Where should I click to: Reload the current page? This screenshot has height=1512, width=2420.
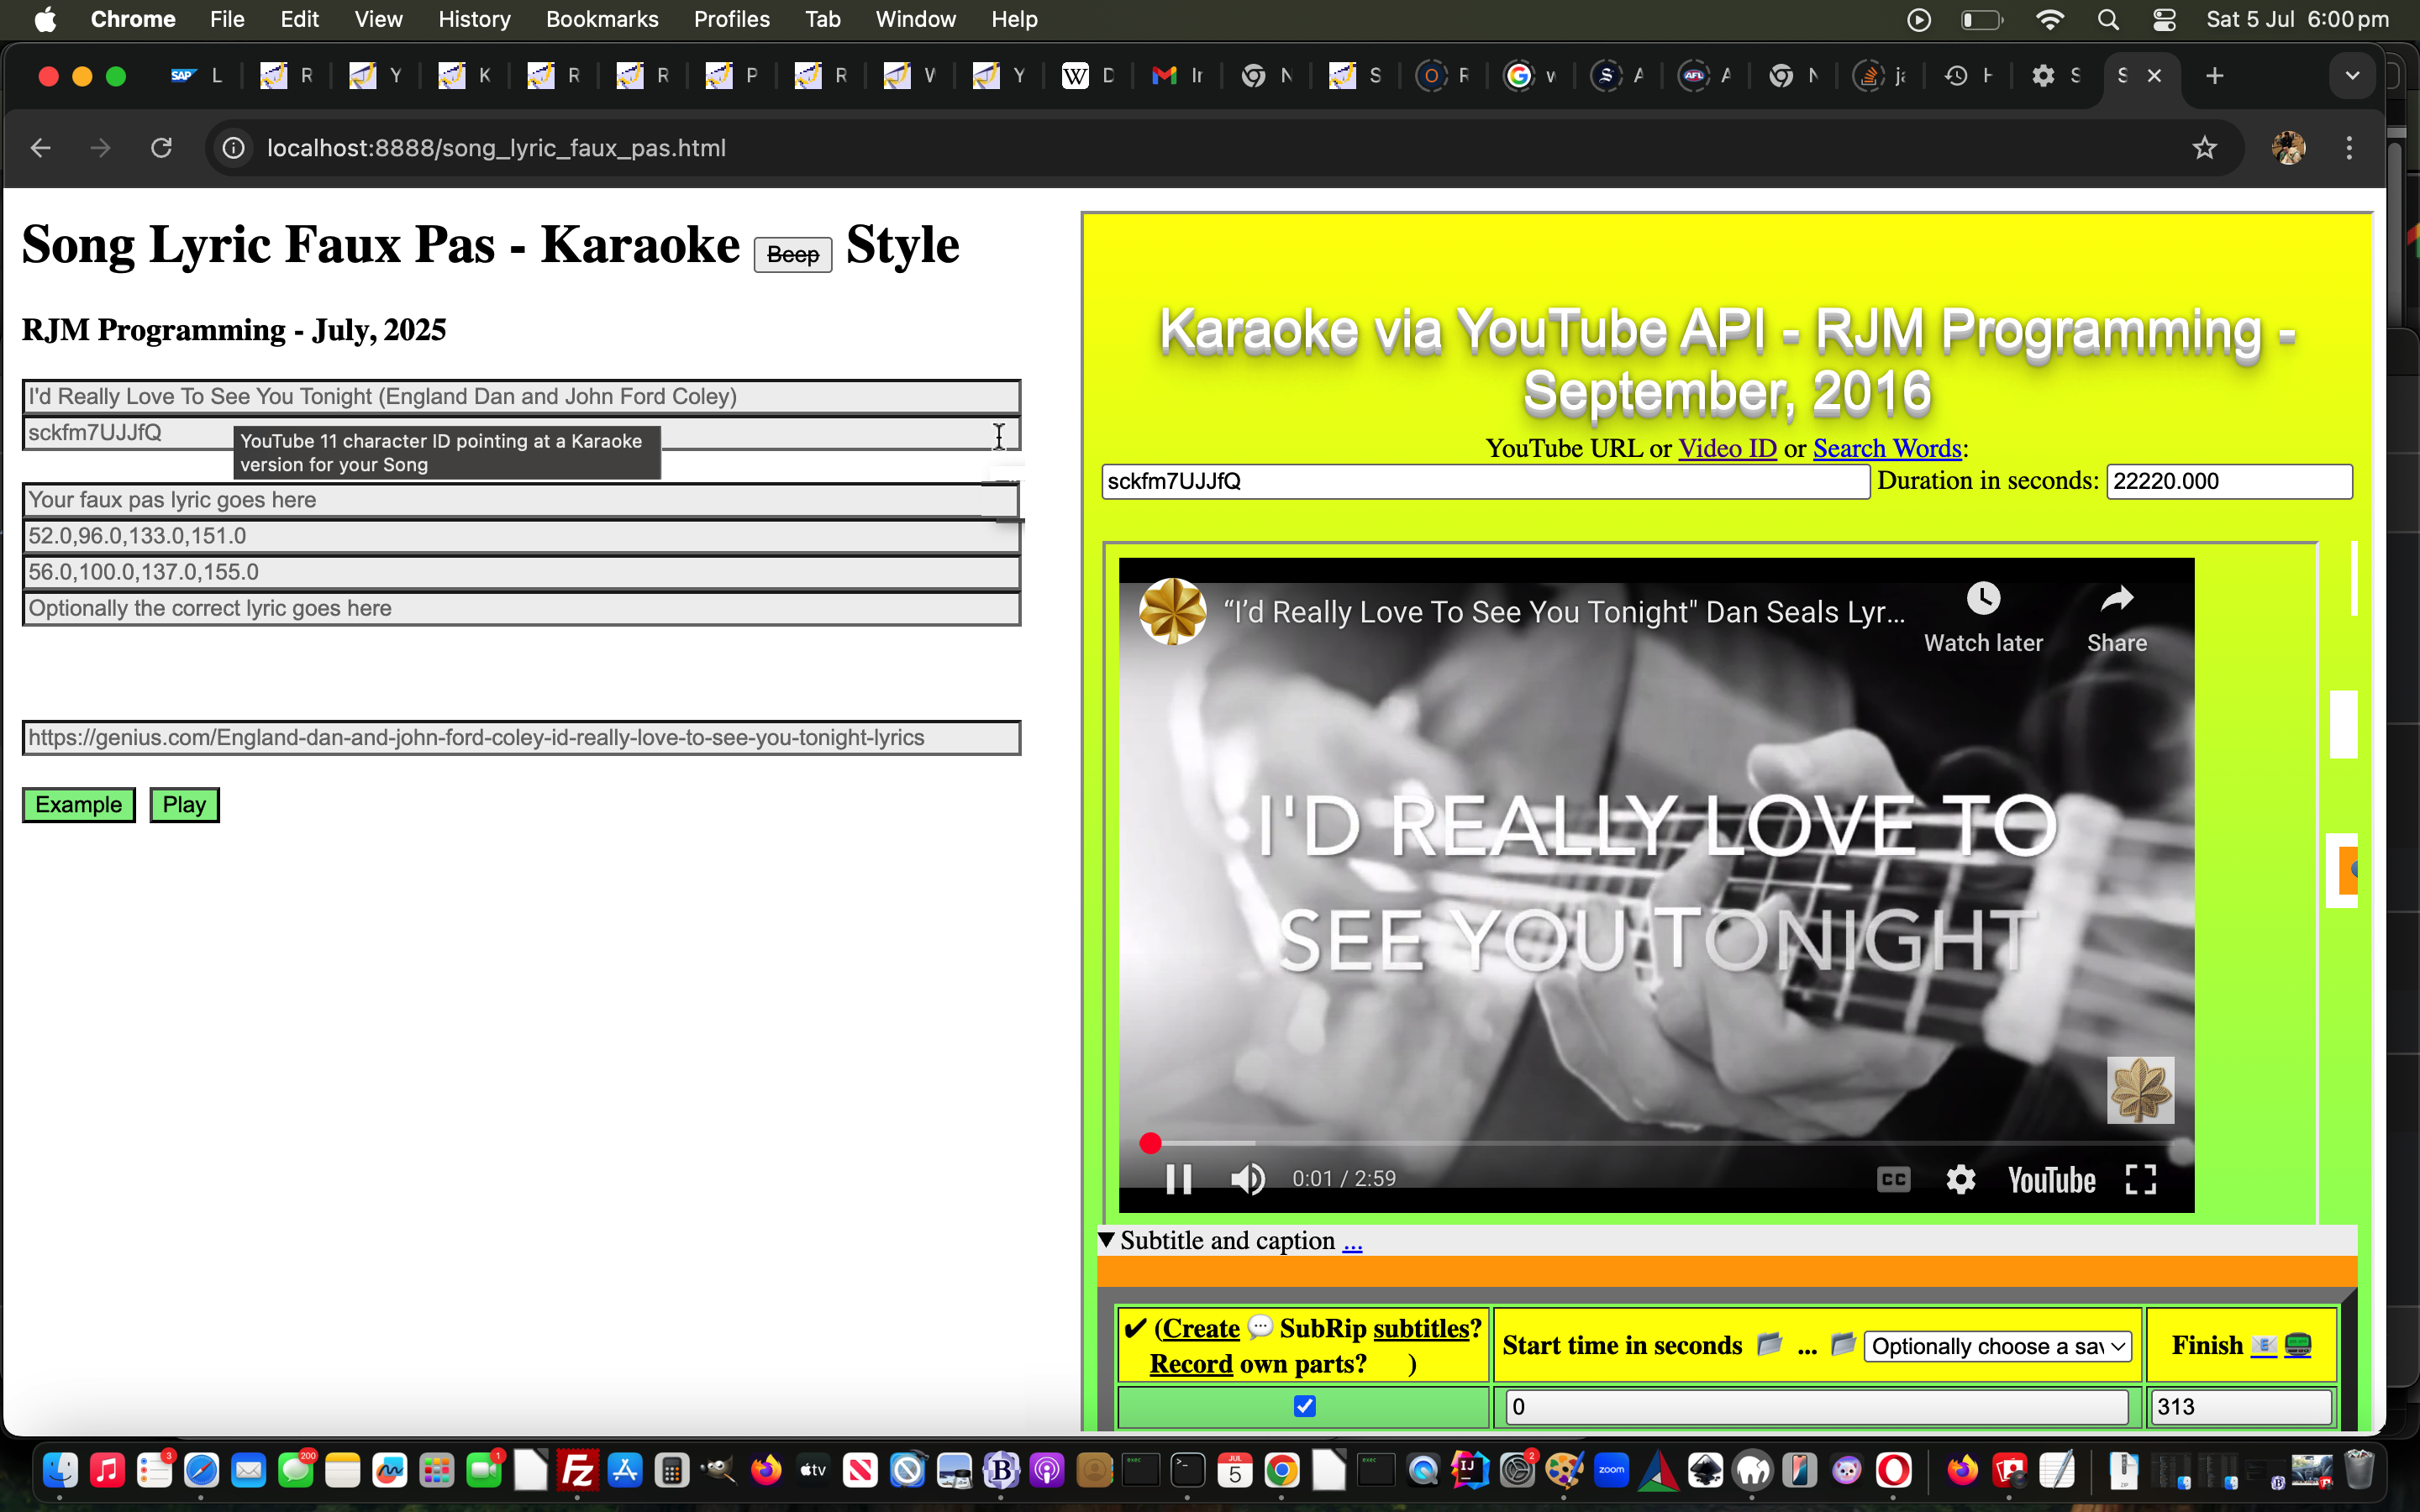[161, 148]
